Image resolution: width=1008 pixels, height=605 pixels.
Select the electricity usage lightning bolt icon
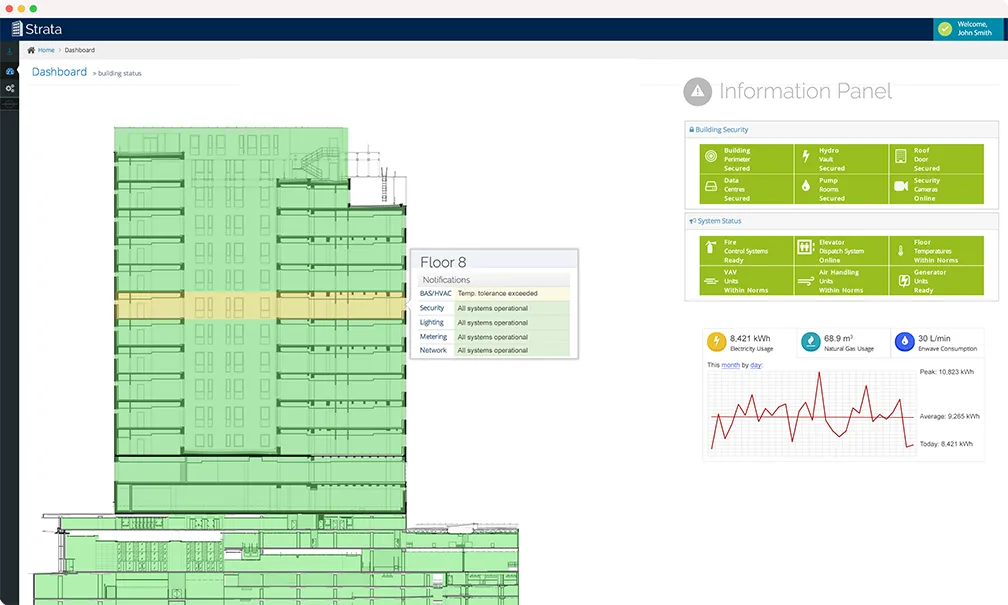[x=716, y=341]
